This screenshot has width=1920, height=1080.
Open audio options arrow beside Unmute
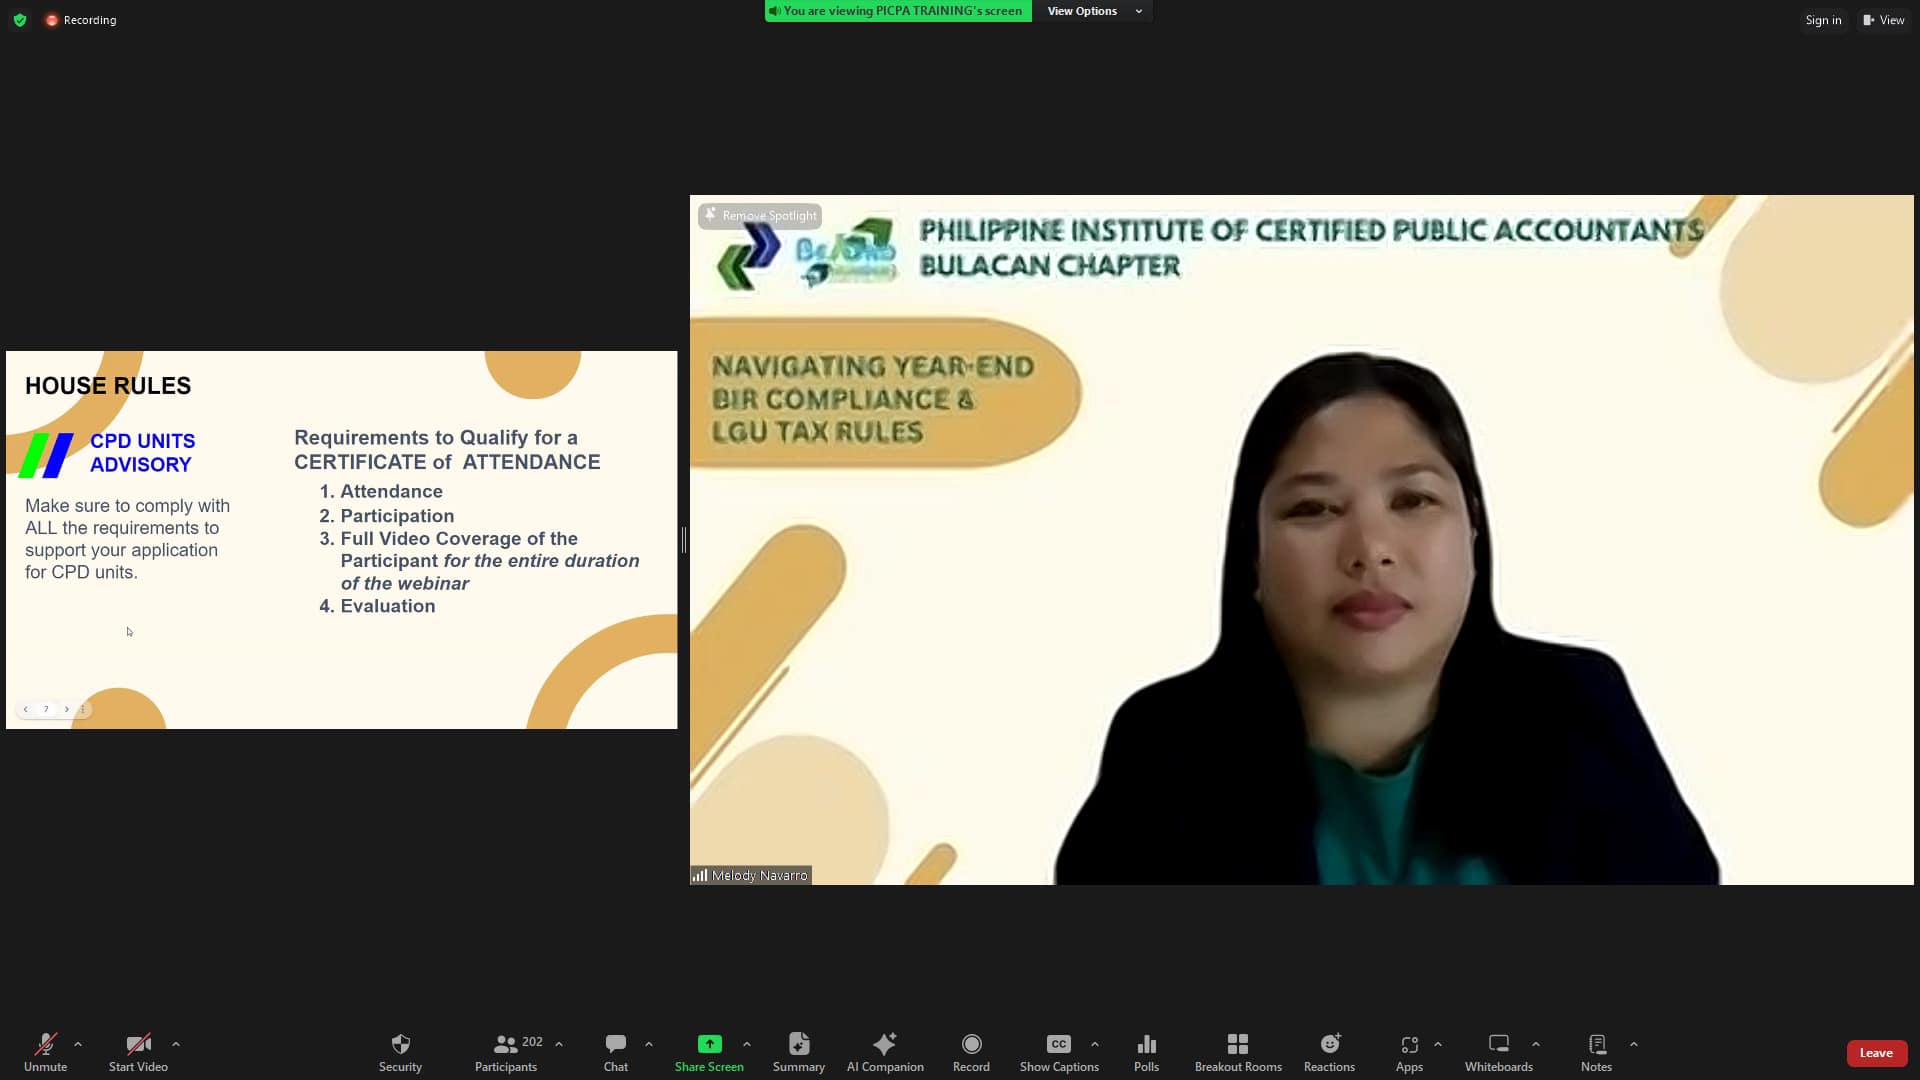pos(78,1044)
